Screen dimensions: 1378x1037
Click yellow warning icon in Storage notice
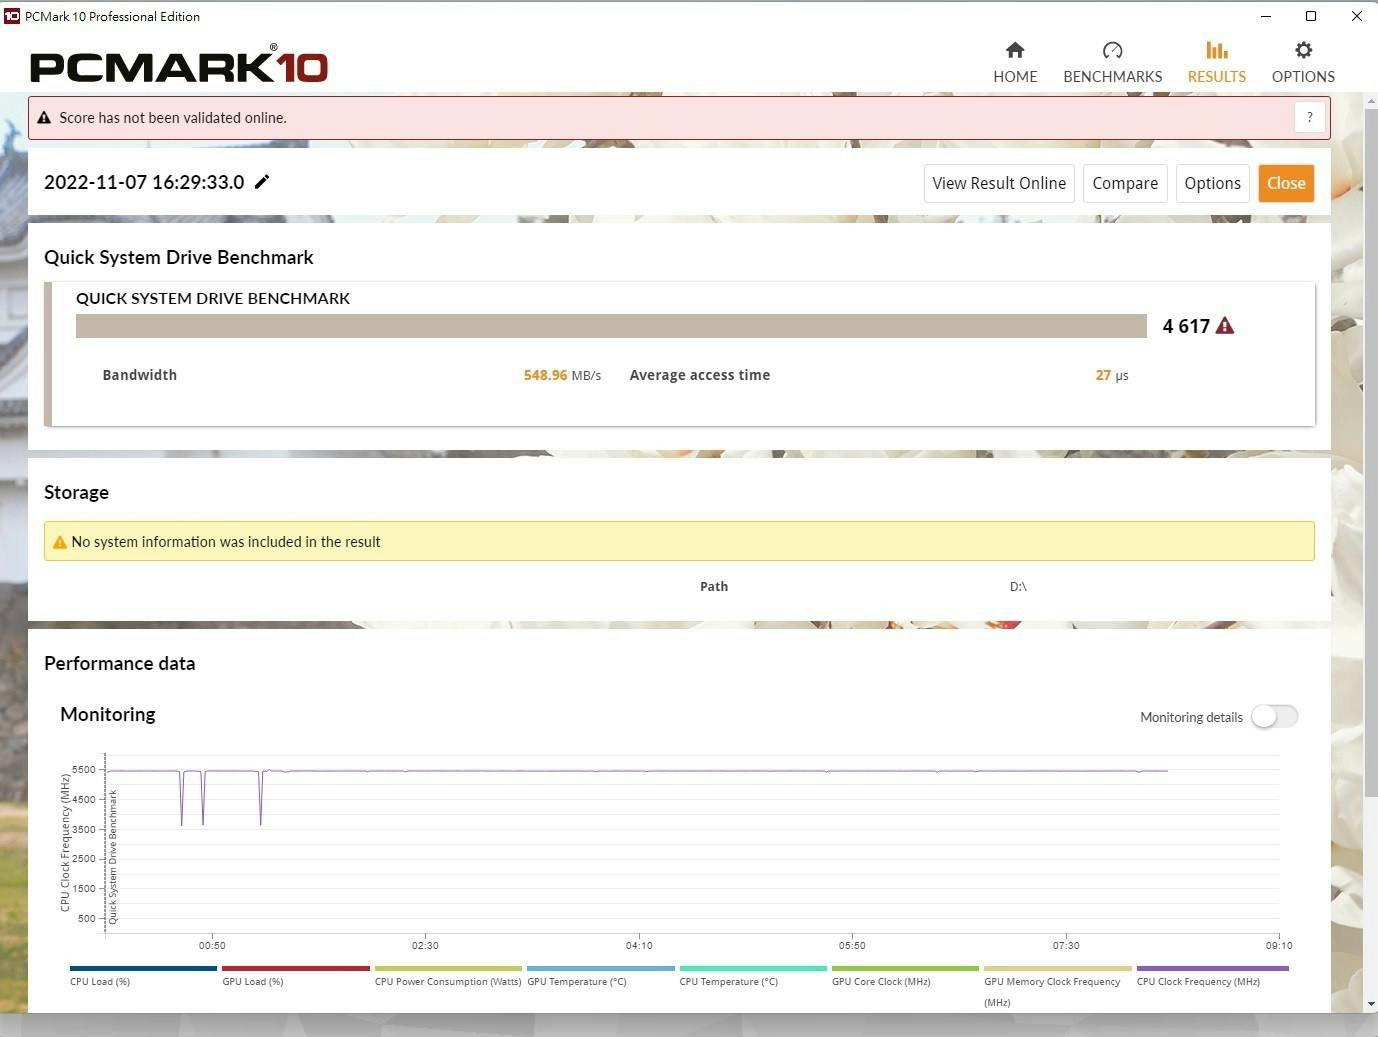(59, 542)
